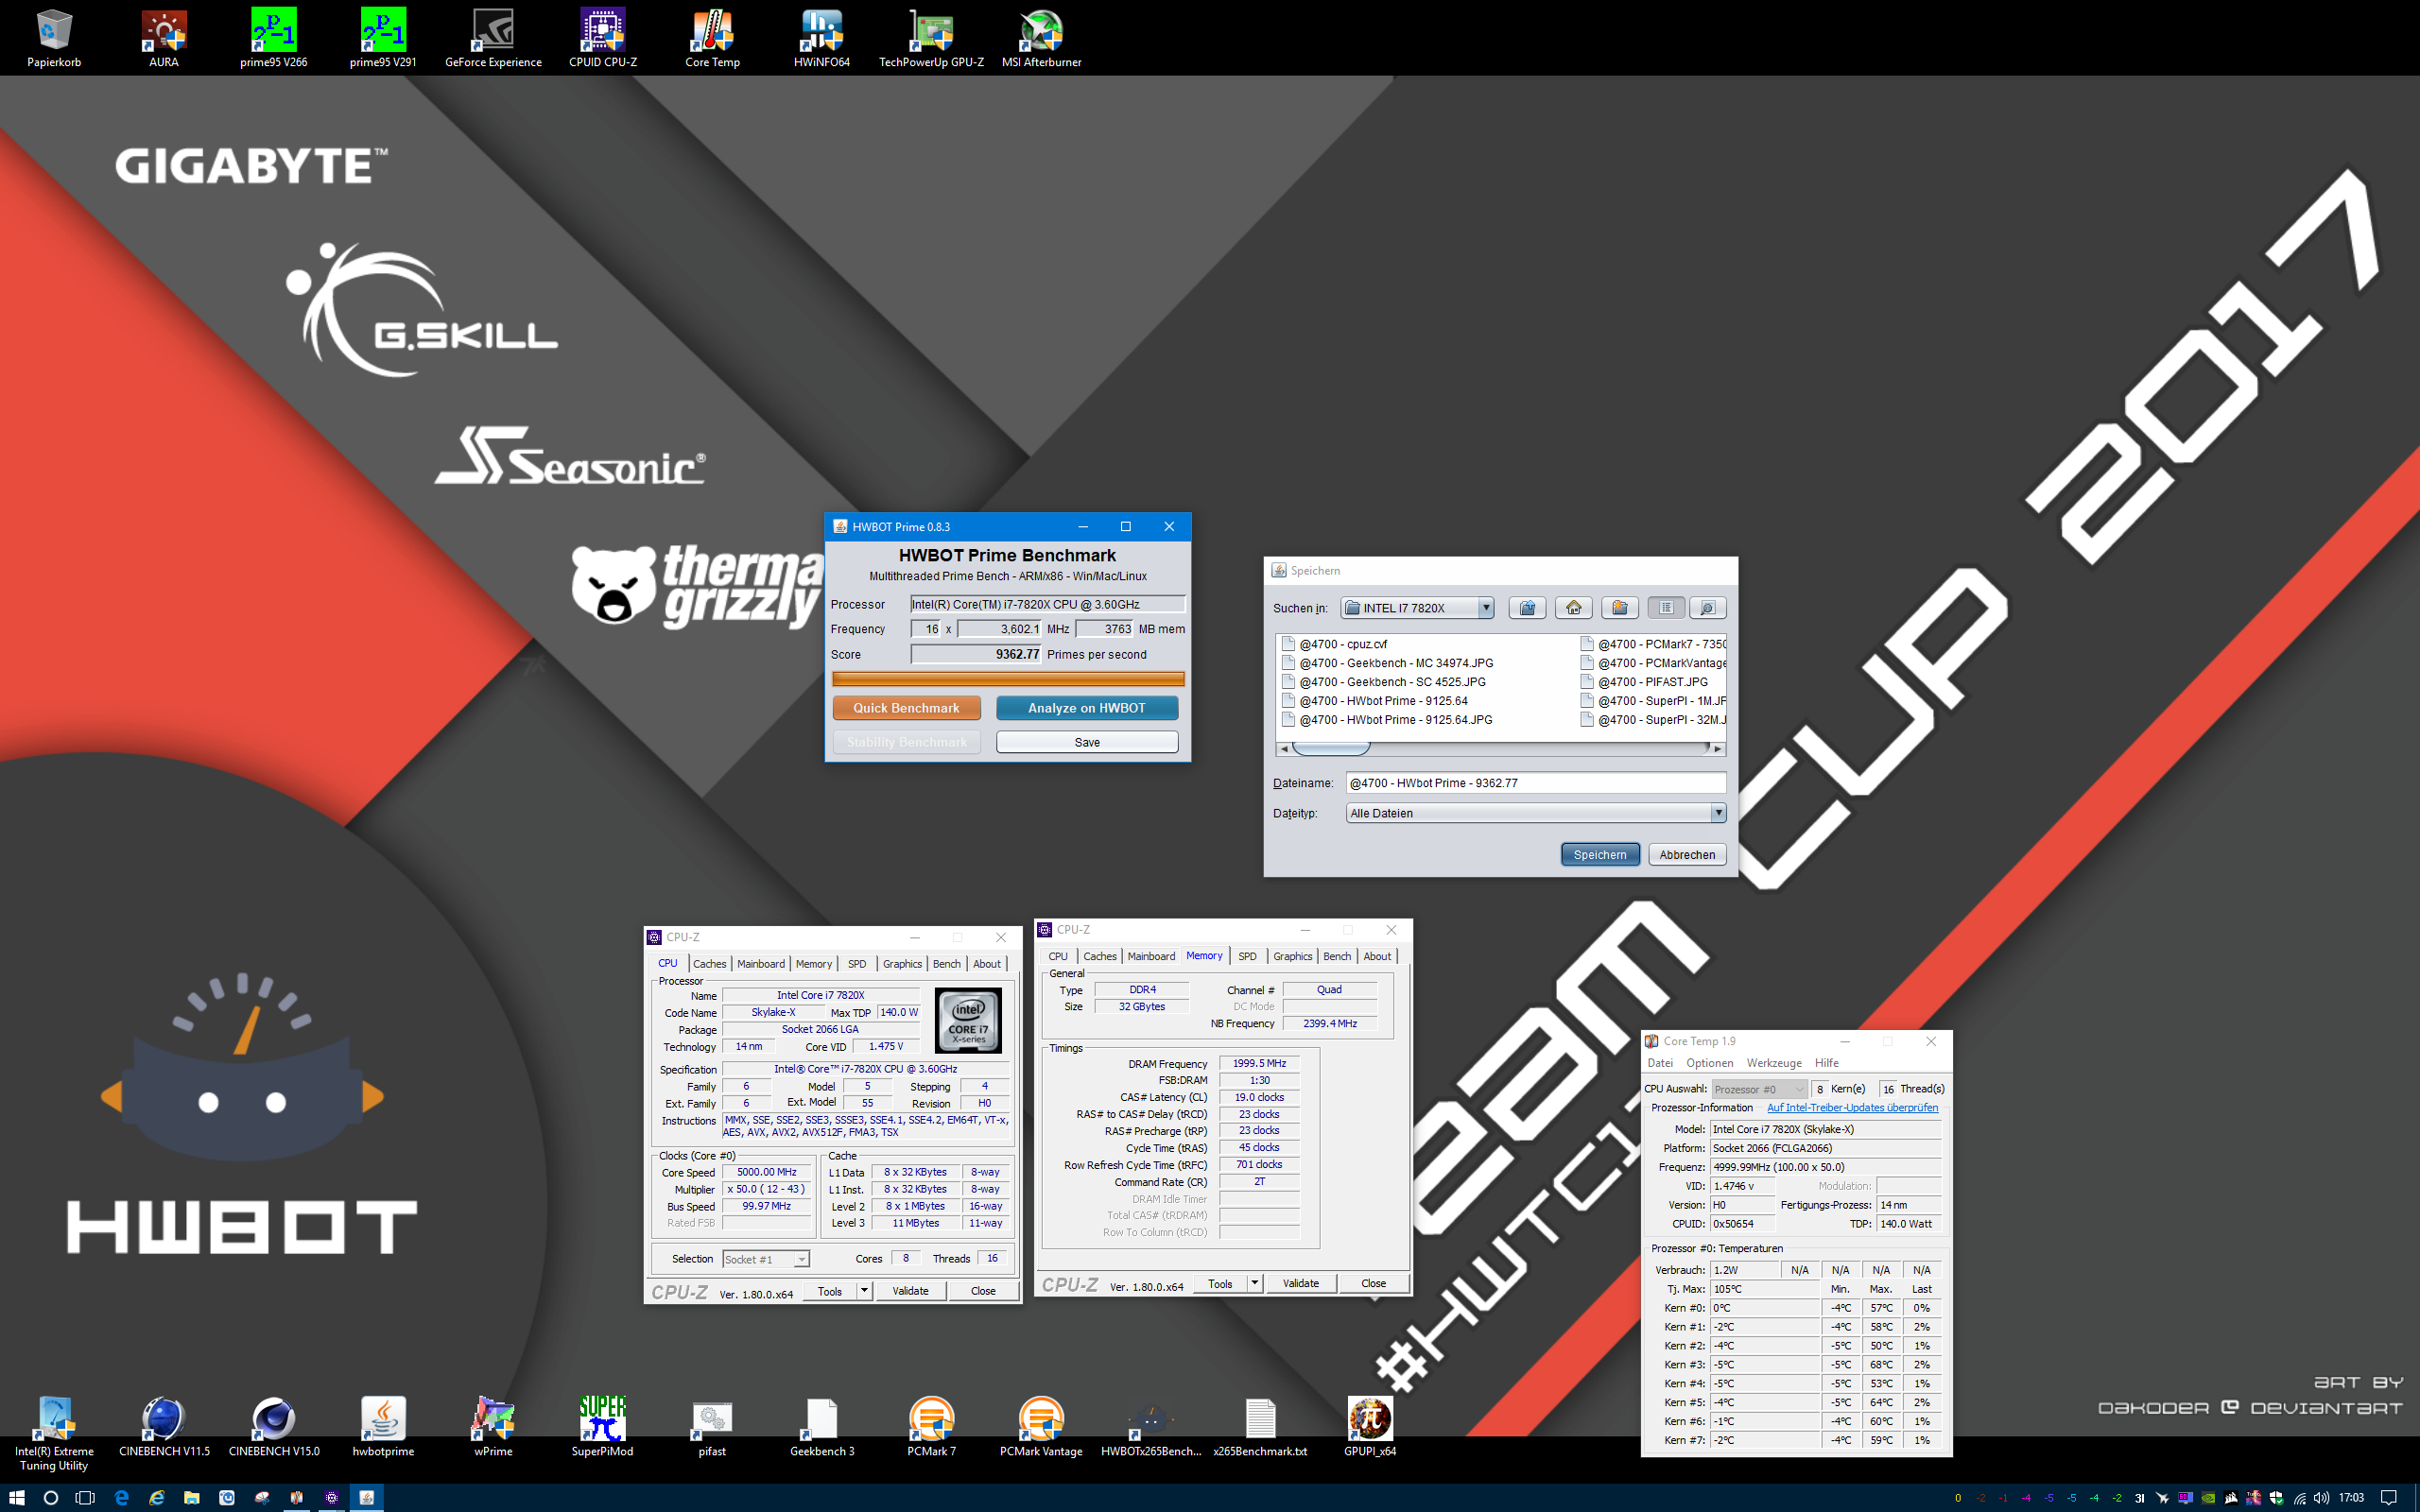Open the Suchen in folder dropdown
Image resolution: width=2420 pixels, height=1512 pixels.
click(1417, 608)
